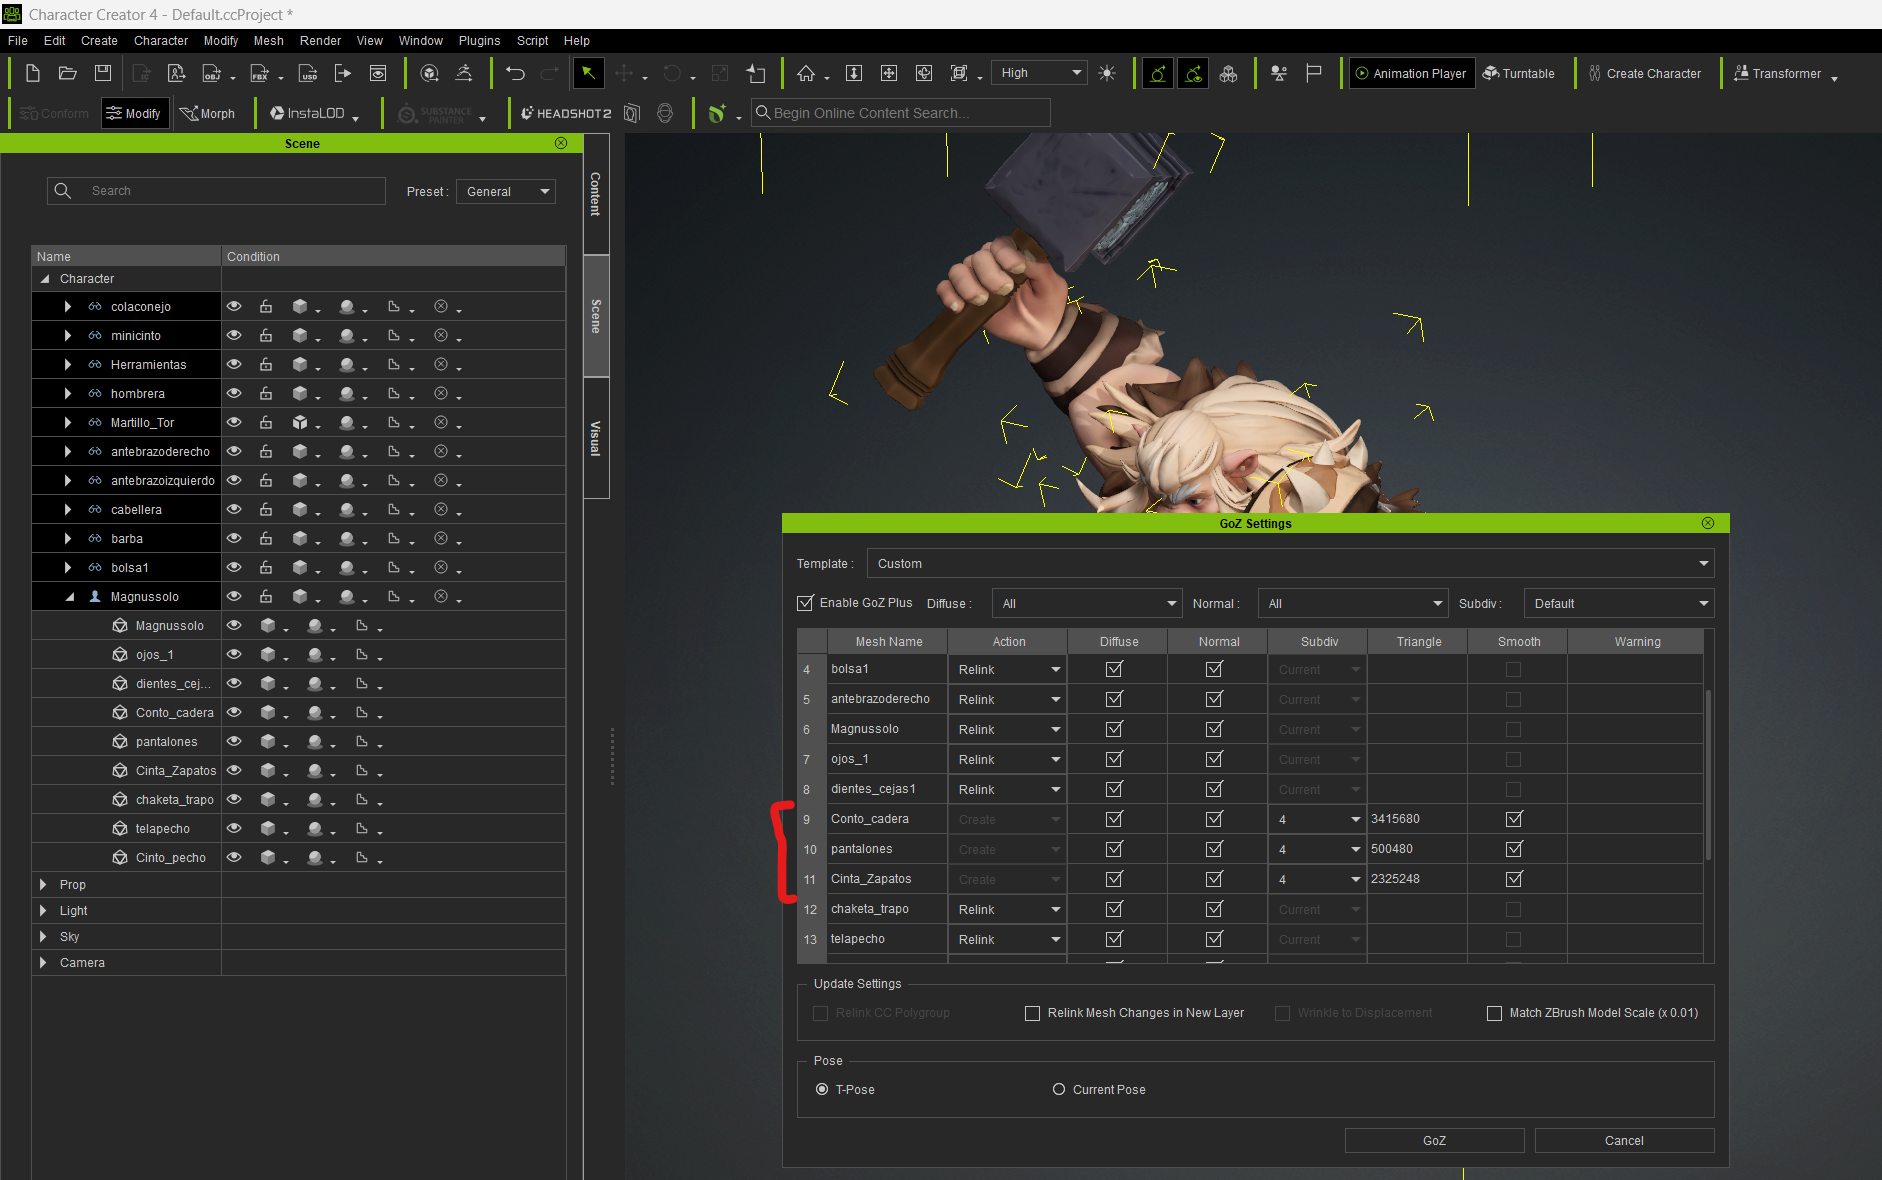Click the sun lighting icon beside High
This screenshot has height=1180, width=1882.
[x=1107, y=73]
